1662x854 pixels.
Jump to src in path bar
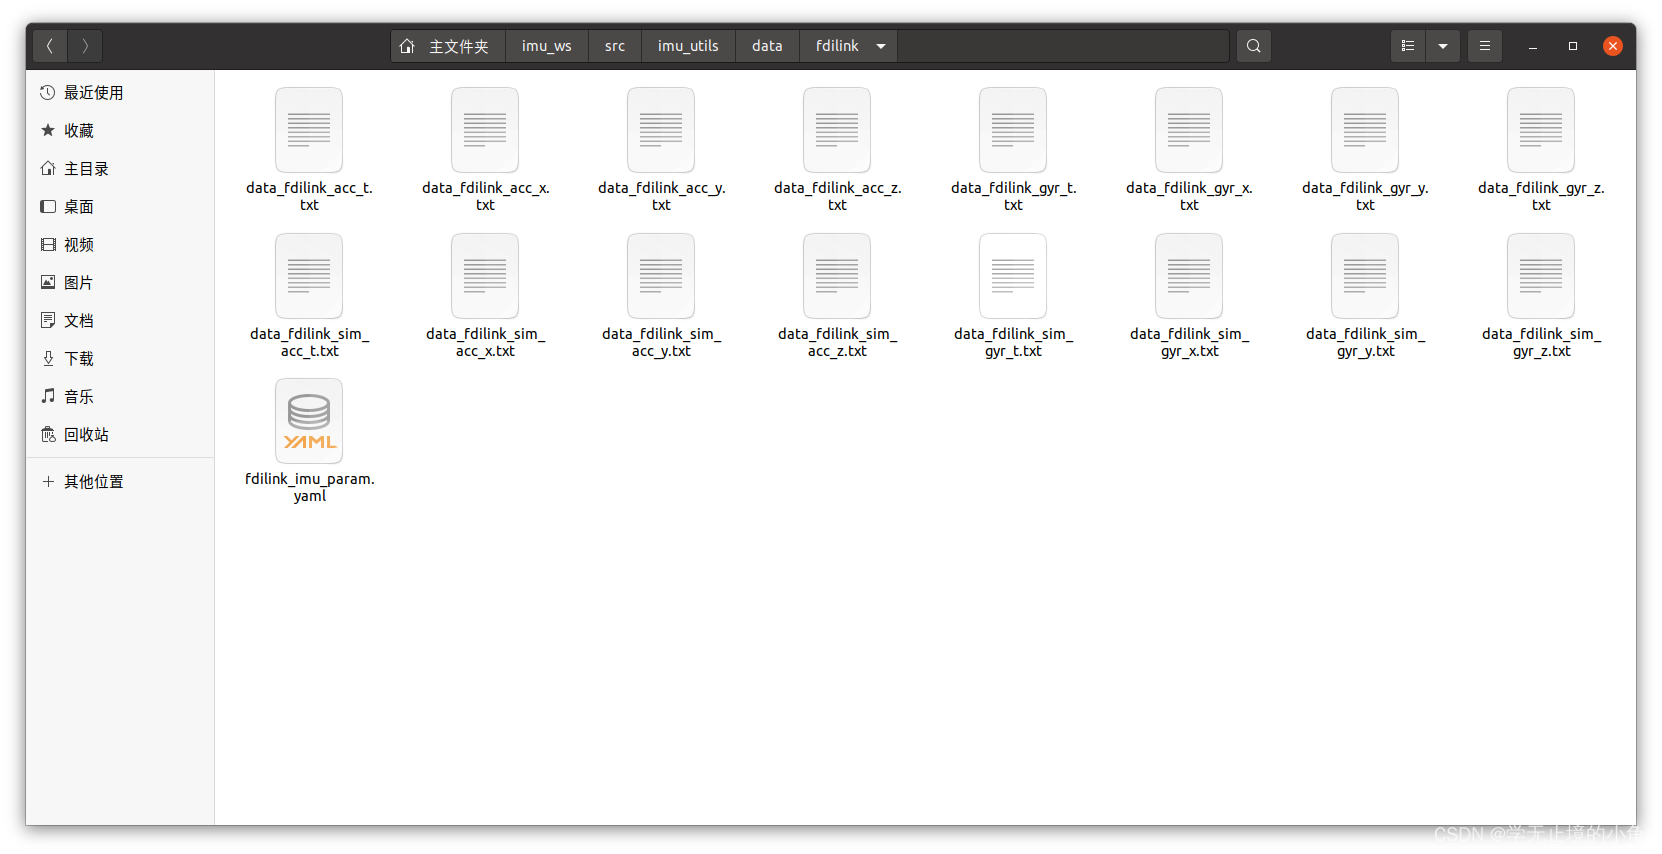pyautogui.click(x=615, y=46)
